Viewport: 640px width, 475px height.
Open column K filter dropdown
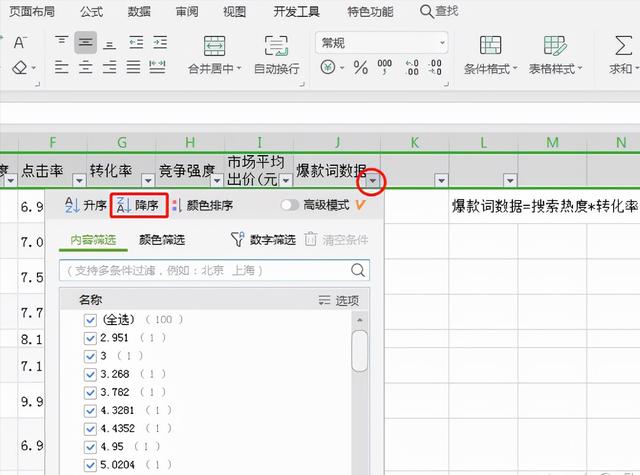click(441, 180)
